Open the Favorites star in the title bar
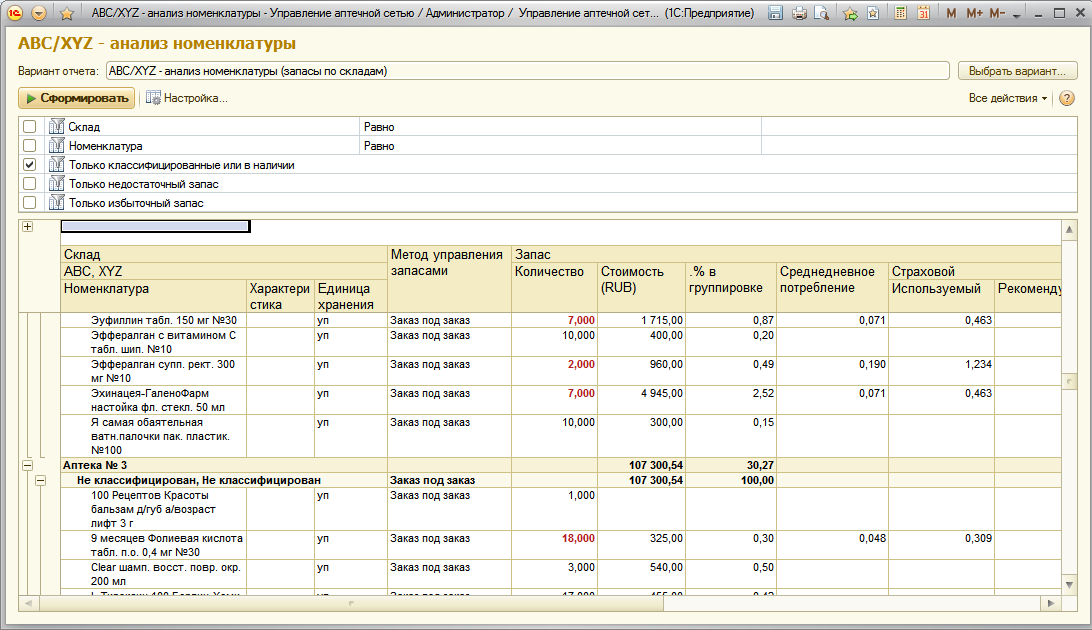 click(x=67, y=13)
